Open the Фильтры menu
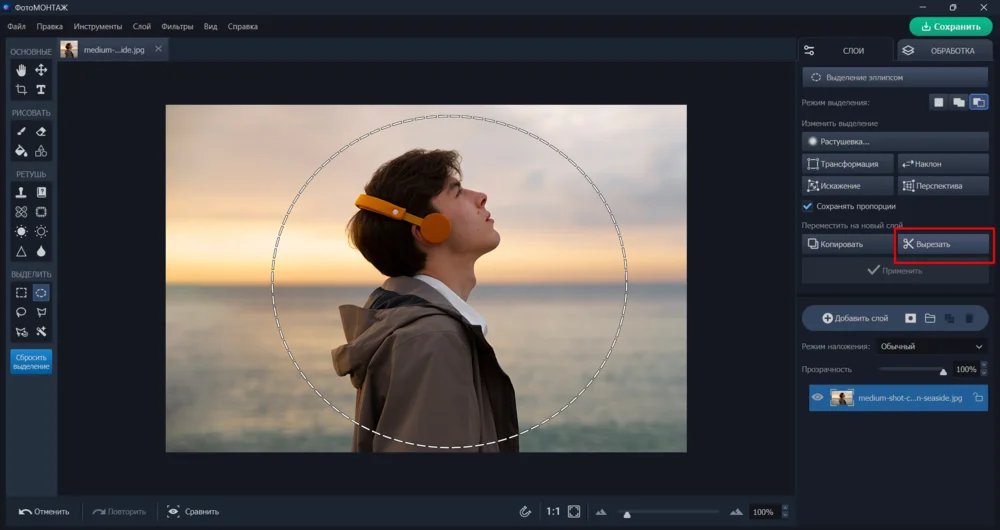Screen dimensions: 1000x530 click(x=177, y=27)
